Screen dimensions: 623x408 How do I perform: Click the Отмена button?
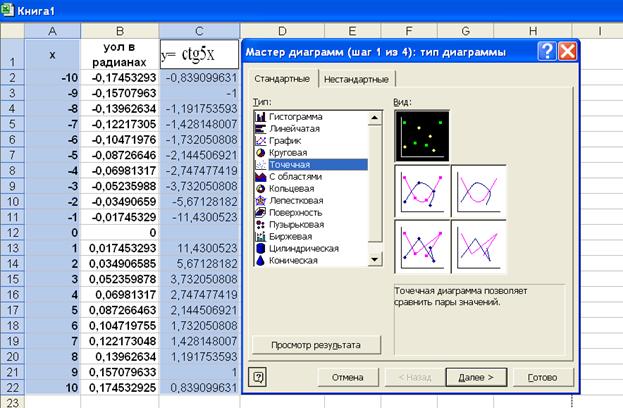348,377
